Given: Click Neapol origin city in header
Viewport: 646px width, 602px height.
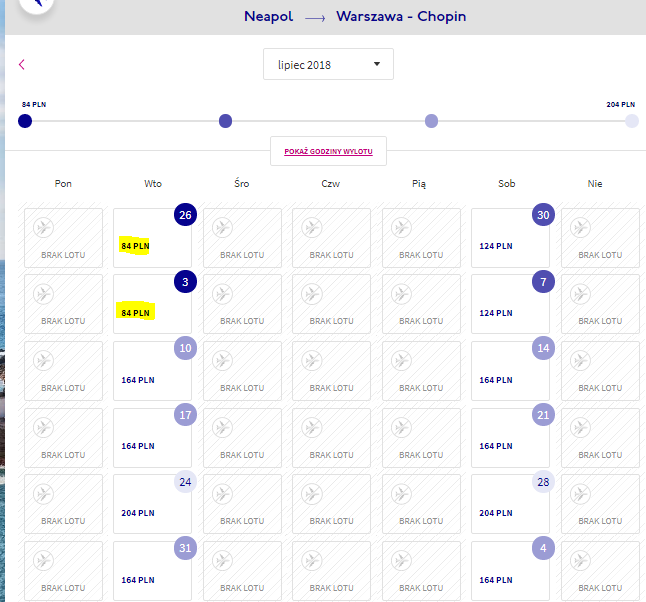Looking at the screenshot, I should point(269,16).
